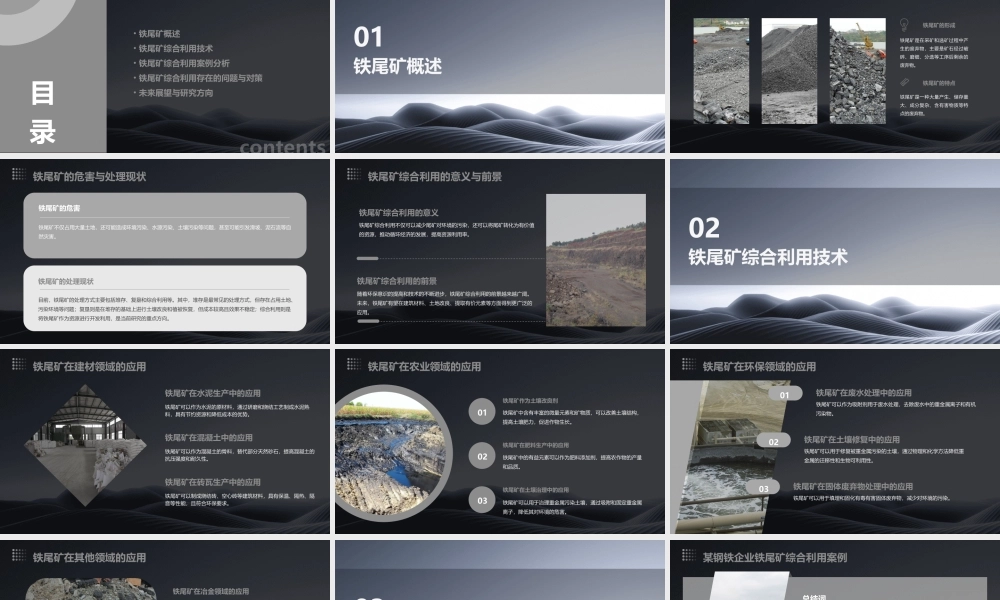This screenshot has width=1000, height=600.
Task: Click the circular muddy farmland photo
Action: coord(392,453)
